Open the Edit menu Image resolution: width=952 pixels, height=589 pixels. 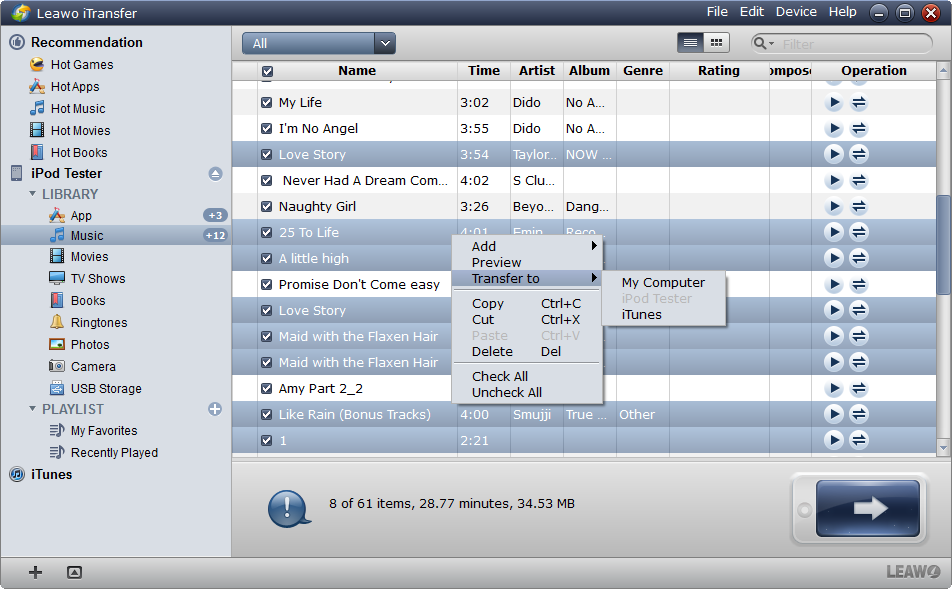752,12
